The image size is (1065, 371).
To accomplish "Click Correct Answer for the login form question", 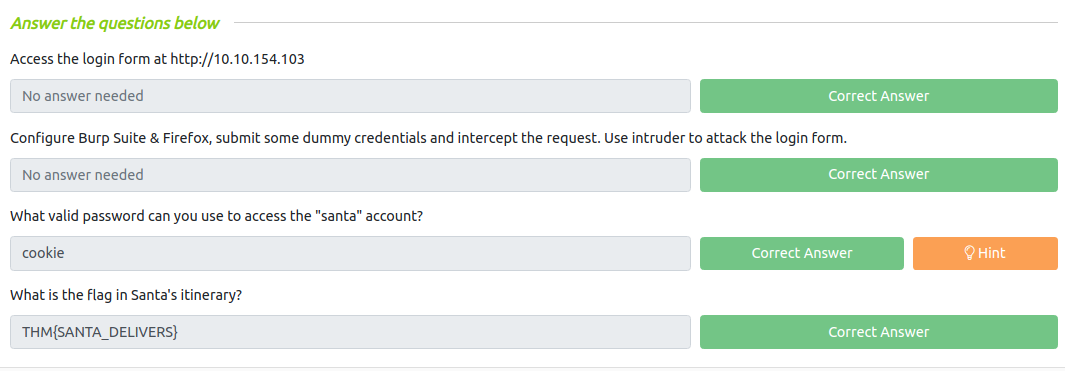I will point(878,96).
